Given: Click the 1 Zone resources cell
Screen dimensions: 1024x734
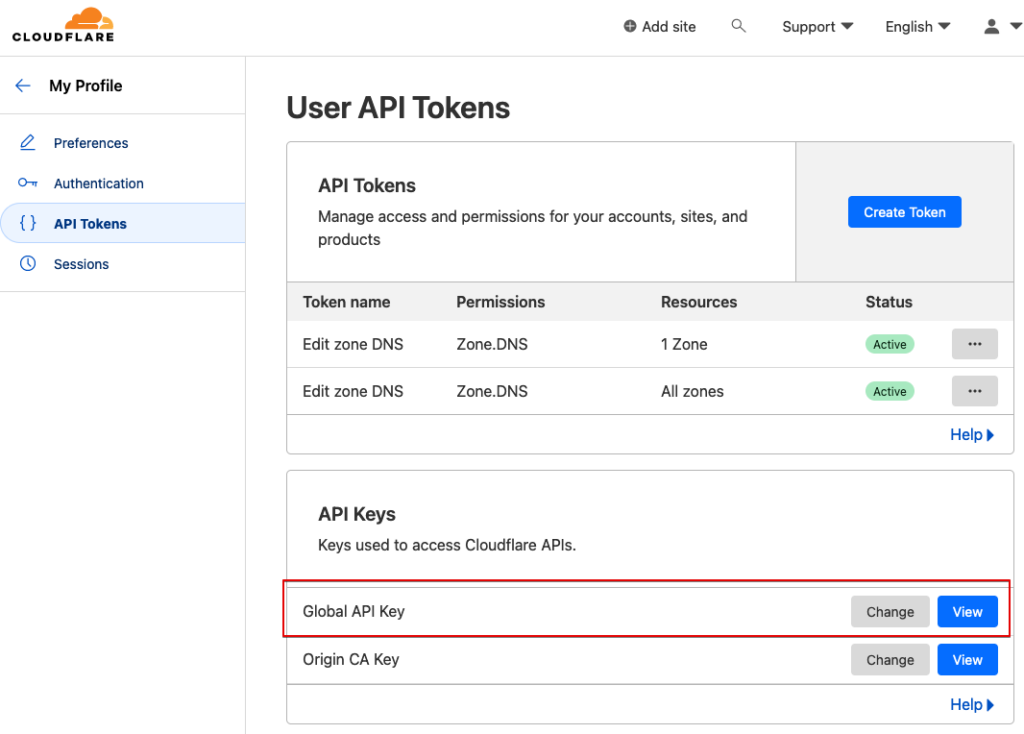Looking at the screenshot, I should [x=684, y=344].
